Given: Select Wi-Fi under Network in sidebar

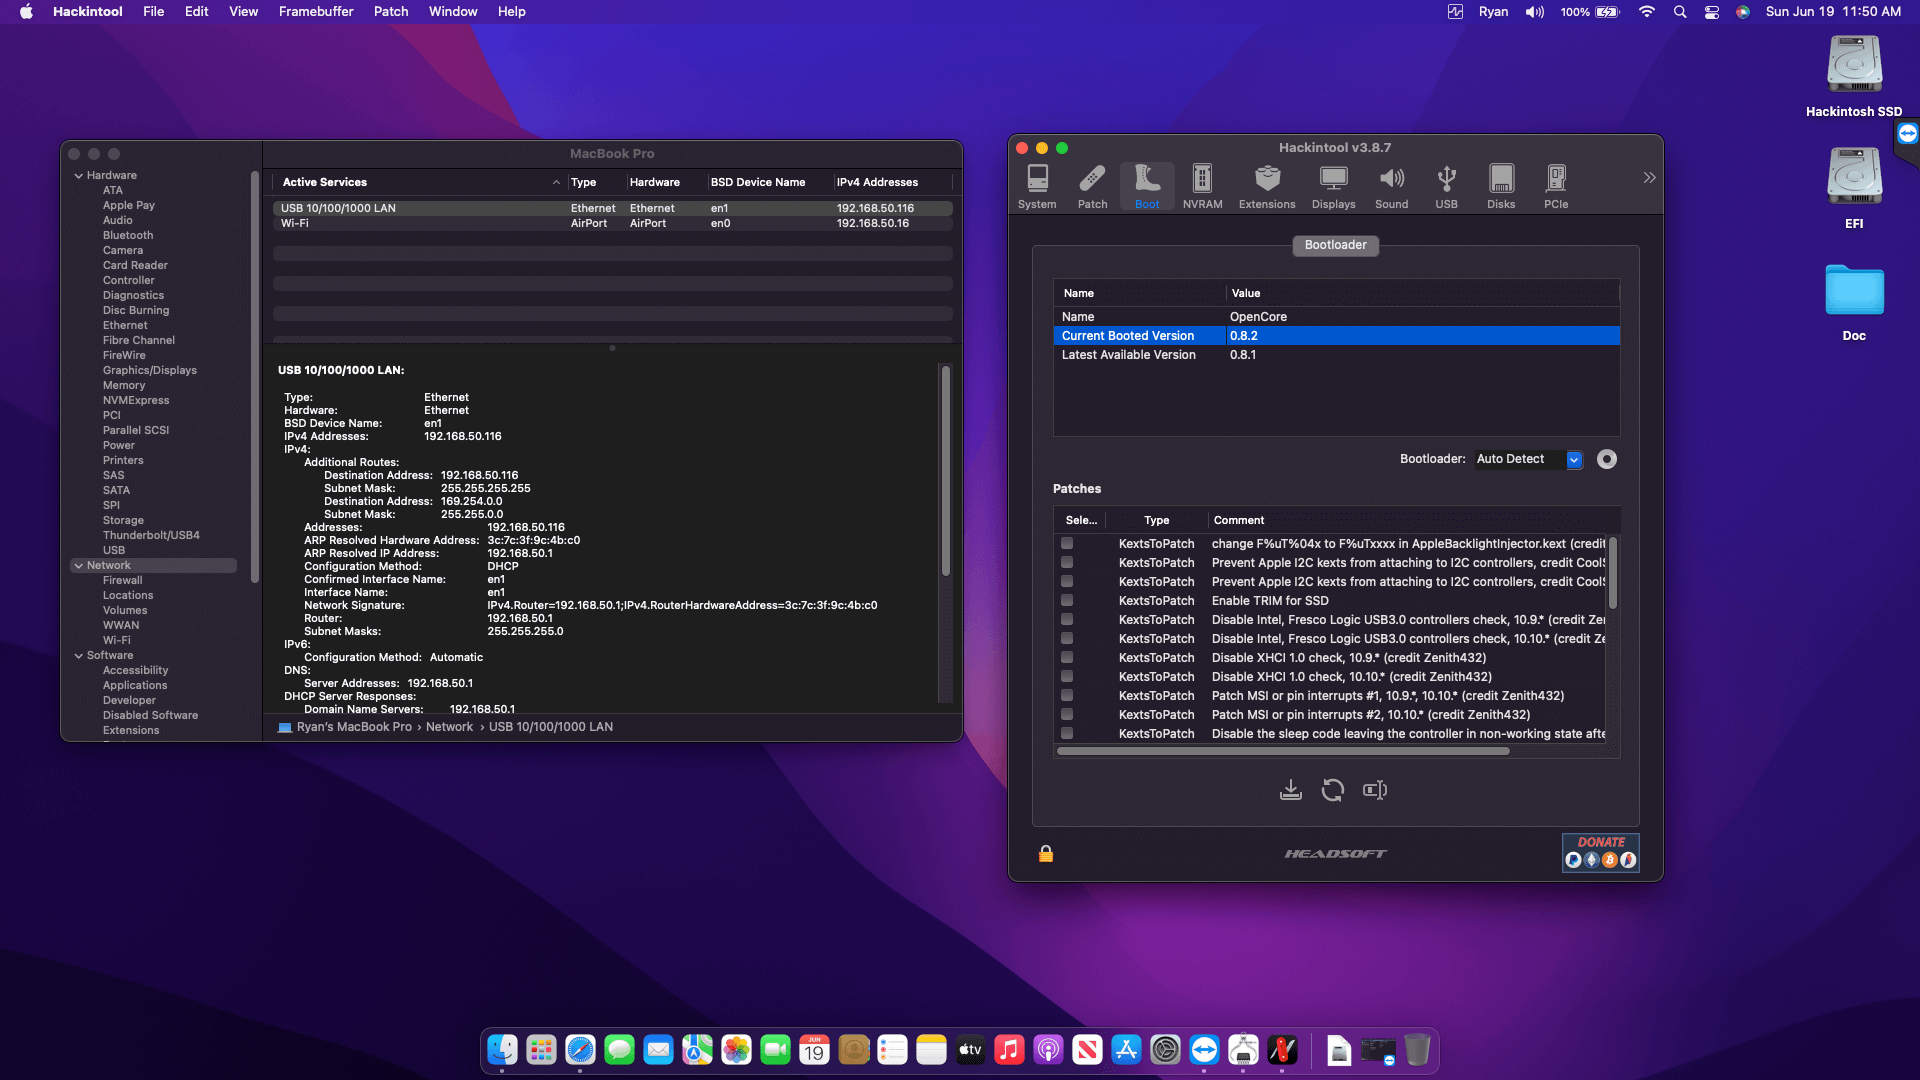Looking at the screenshot, I should [x=116, y=640].
